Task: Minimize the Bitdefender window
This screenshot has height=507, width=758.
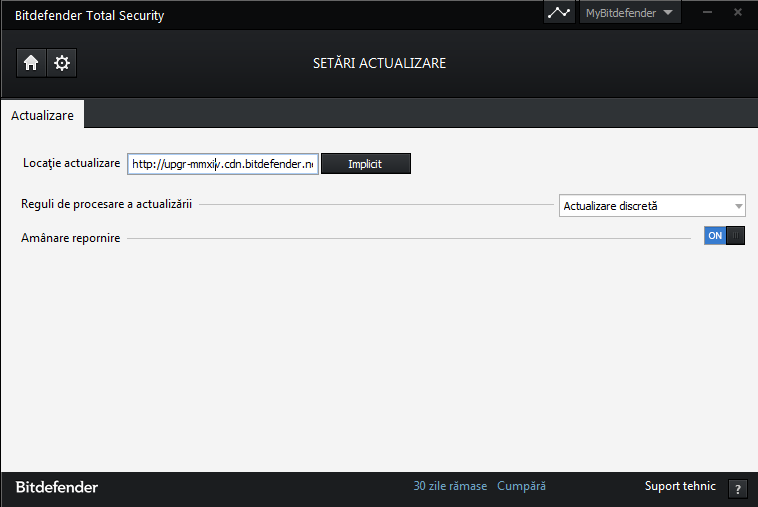Action: [707, 13]
